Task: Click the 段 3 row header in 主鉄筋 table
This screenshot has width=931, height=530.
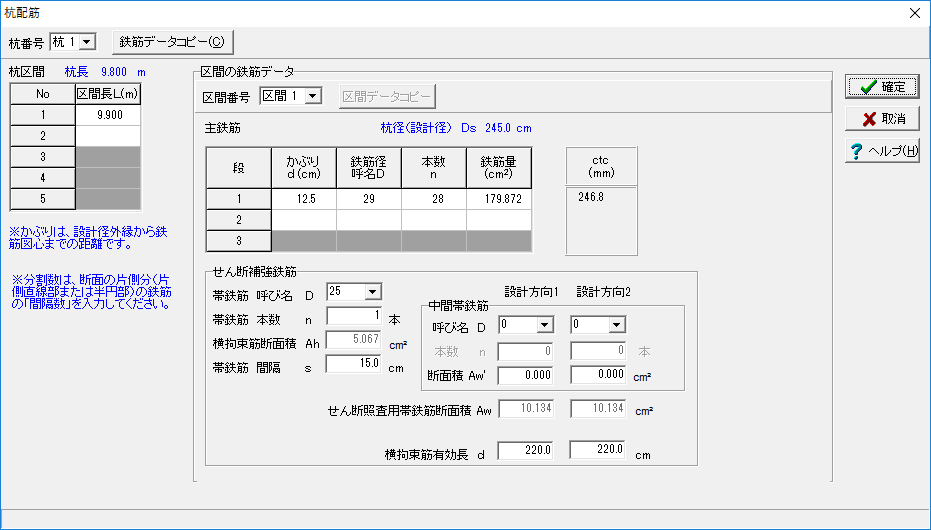Action: click(239, 240)
